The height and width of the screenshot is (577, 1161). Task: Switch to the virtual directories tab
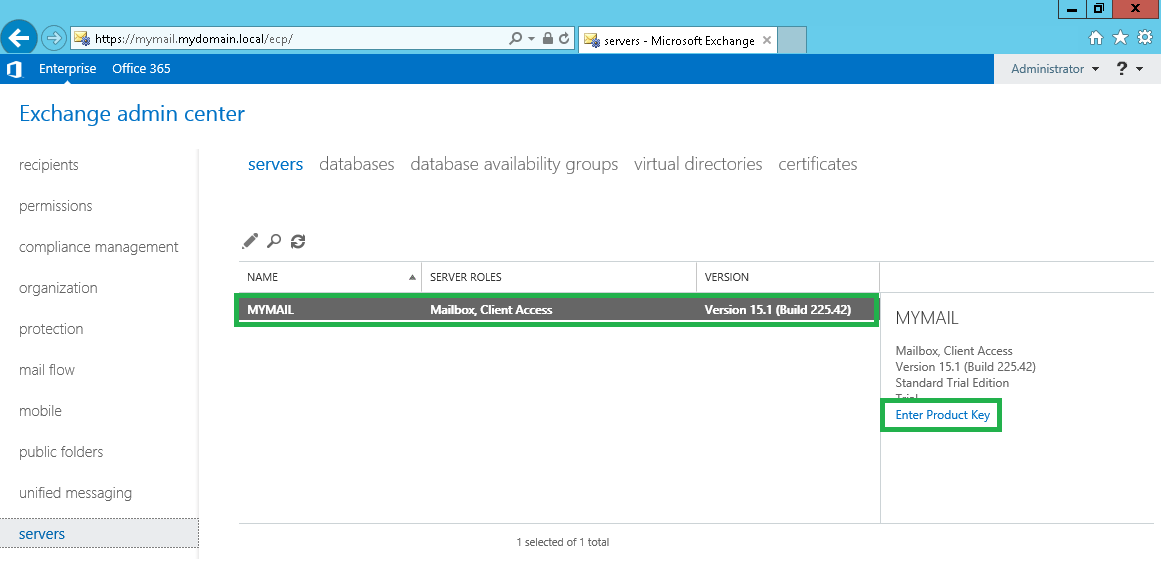coord(698,164)
